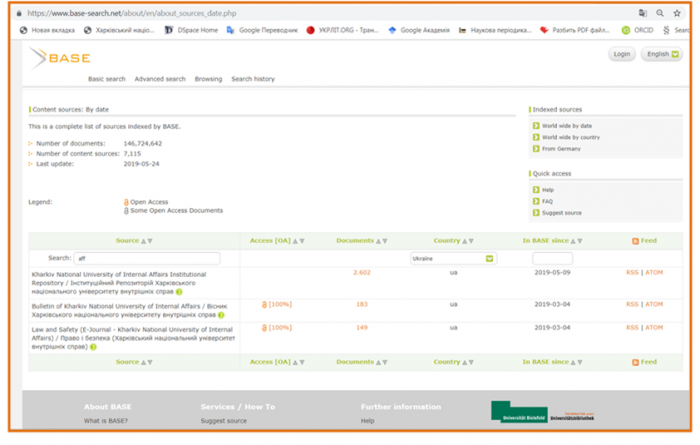Click the Suggest source quick access link
Screen dimensions: 700x445
tap(561, 213)
